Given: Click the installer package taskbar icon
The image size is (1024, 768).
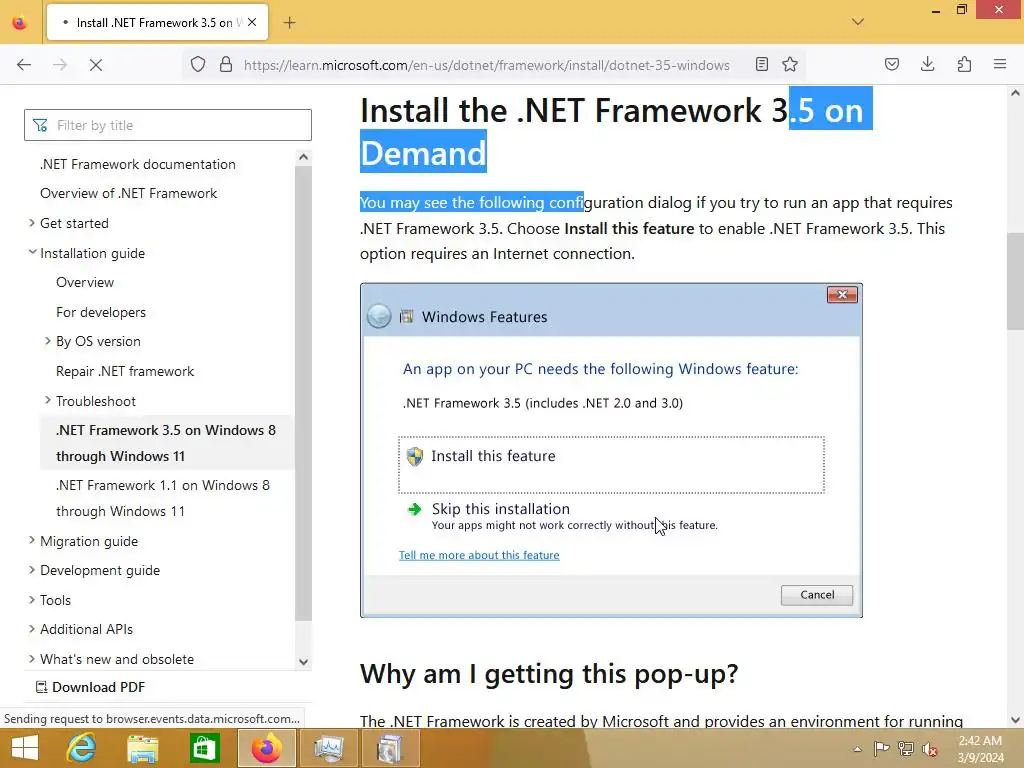Looking at the screenshot, I should tap(390, 748).
